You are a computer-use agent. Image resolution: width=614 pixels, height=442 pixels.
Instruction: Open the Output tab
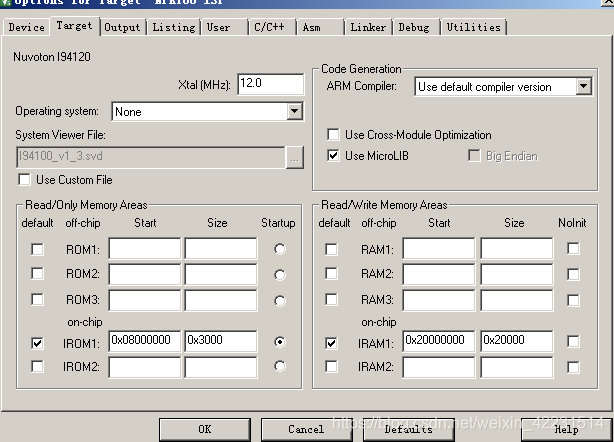tap(122, 27)
